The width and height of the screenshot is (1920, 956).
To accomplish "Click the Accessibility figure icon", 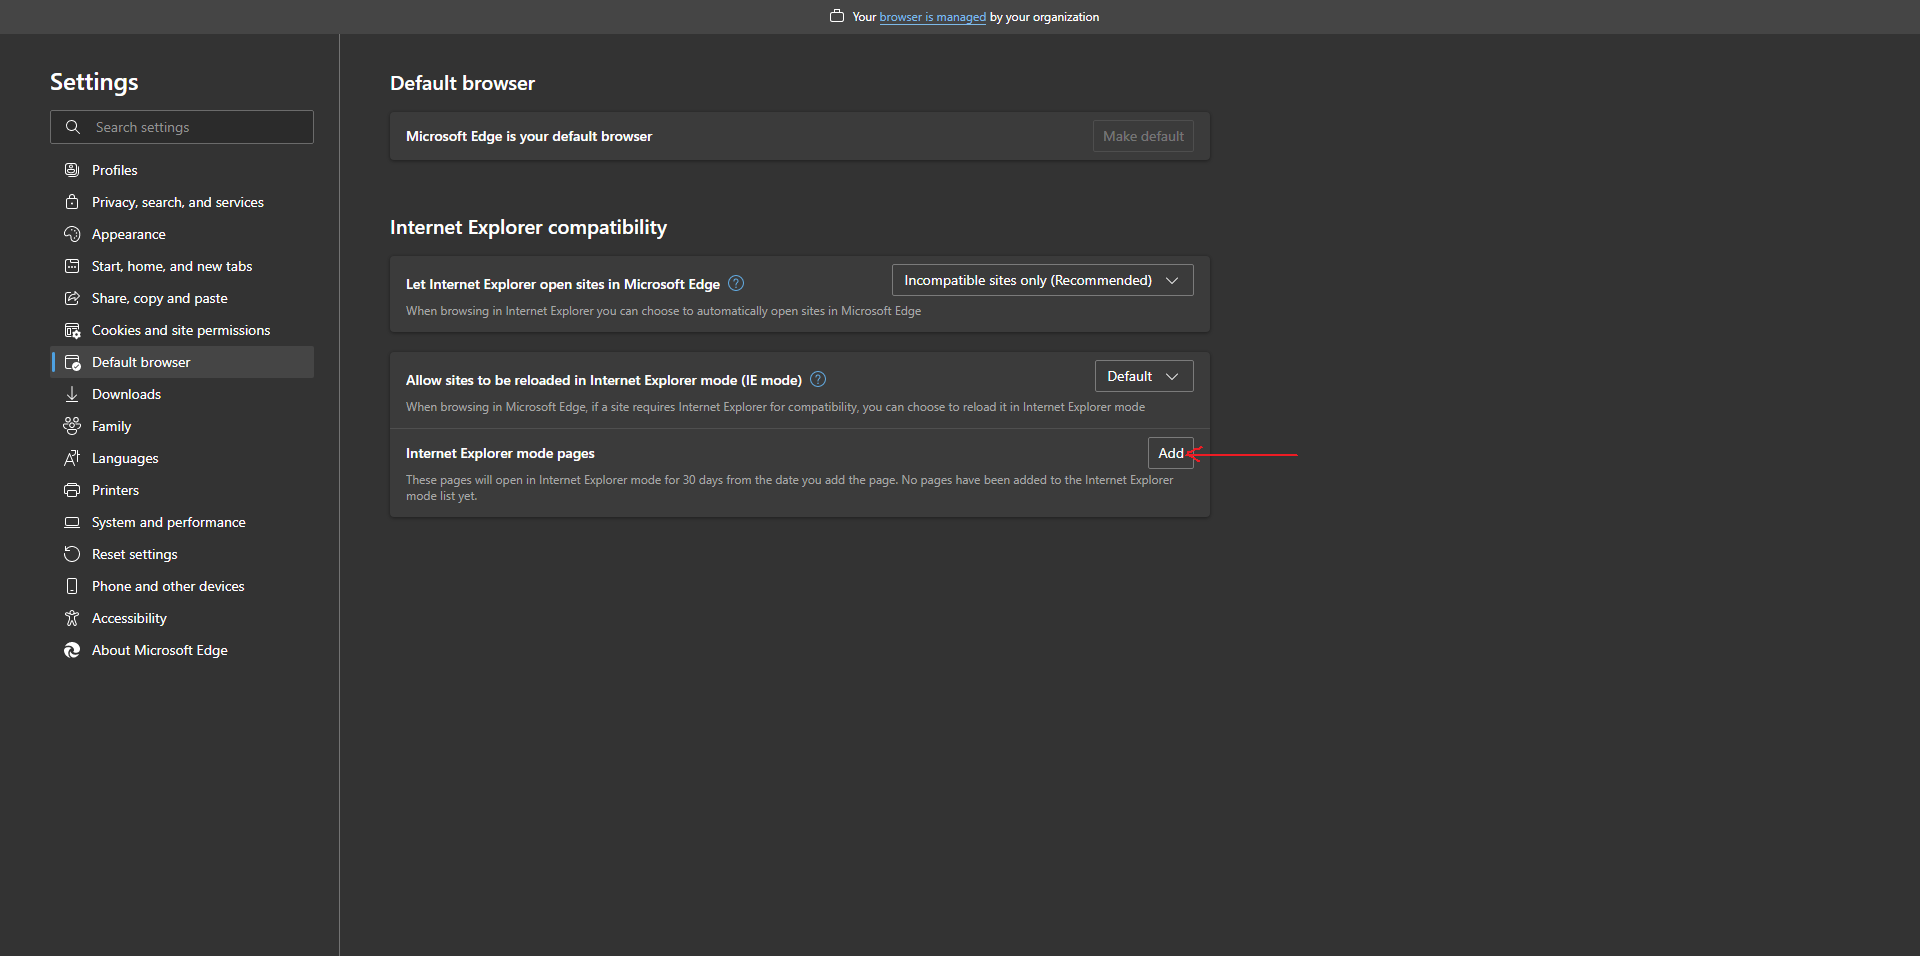I will 72,618.
